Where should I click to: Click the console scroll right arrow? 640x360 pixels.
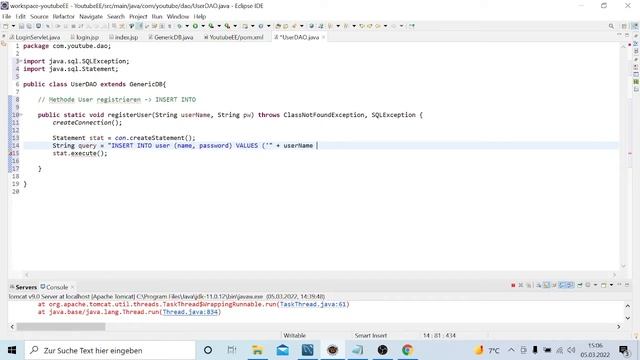pyautogui.click(x=619, y=327)
